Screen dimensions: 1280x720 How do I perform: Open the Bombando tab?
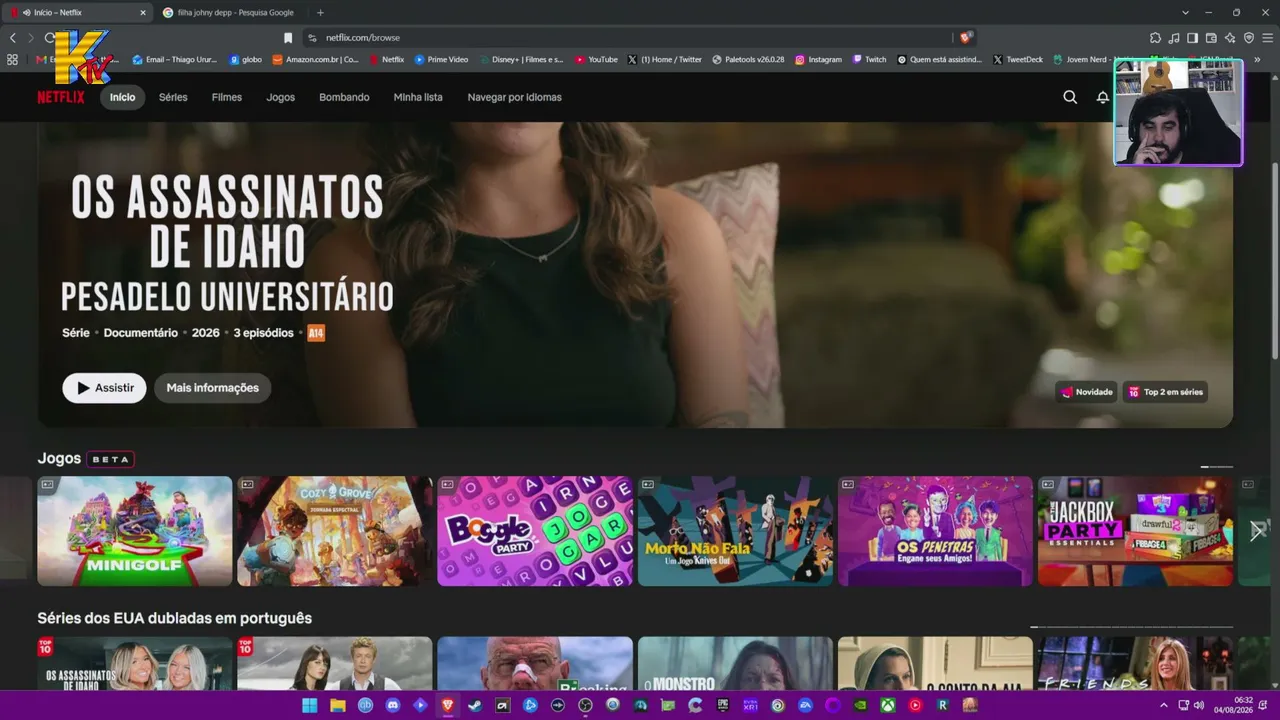point(344,97)
